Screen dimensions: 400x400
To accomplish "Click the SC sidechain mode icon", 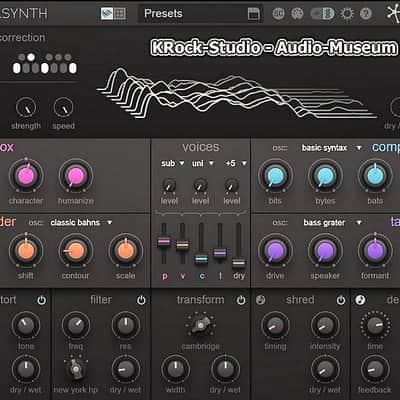I will click(279, 14).
